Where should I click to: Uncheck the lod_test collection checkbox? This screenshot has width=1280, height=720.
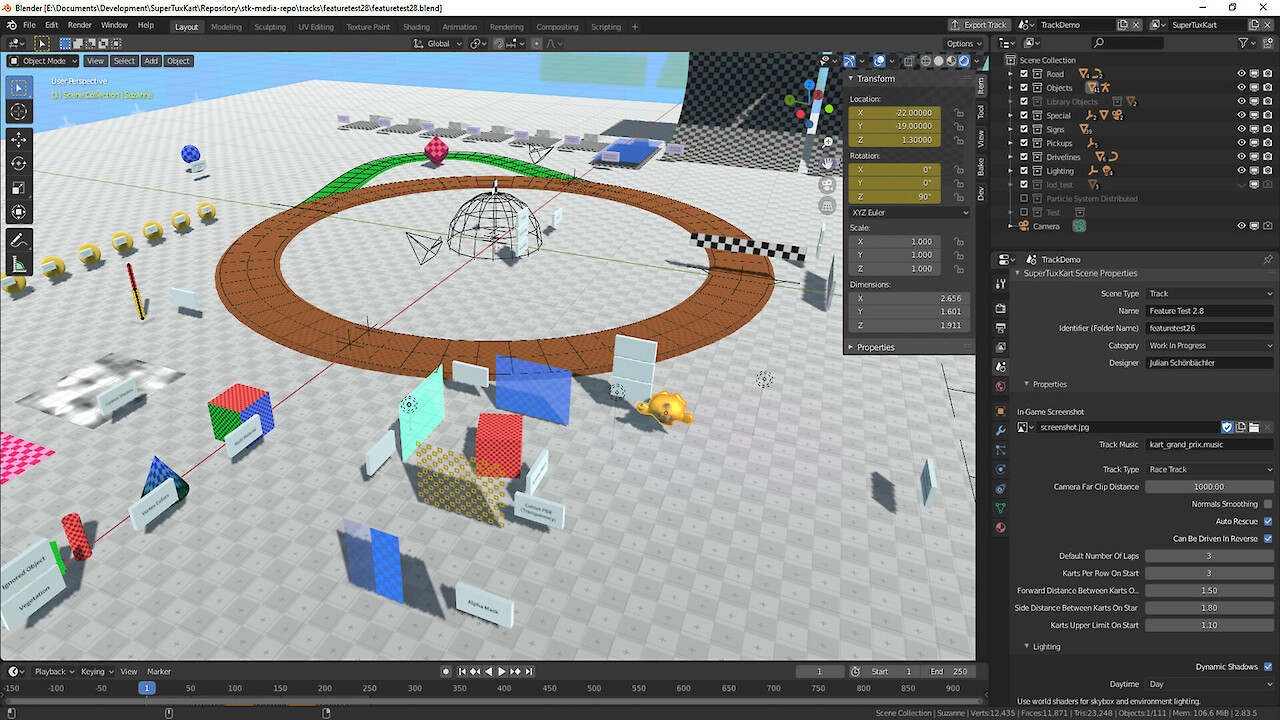(x=1024, y=185)
